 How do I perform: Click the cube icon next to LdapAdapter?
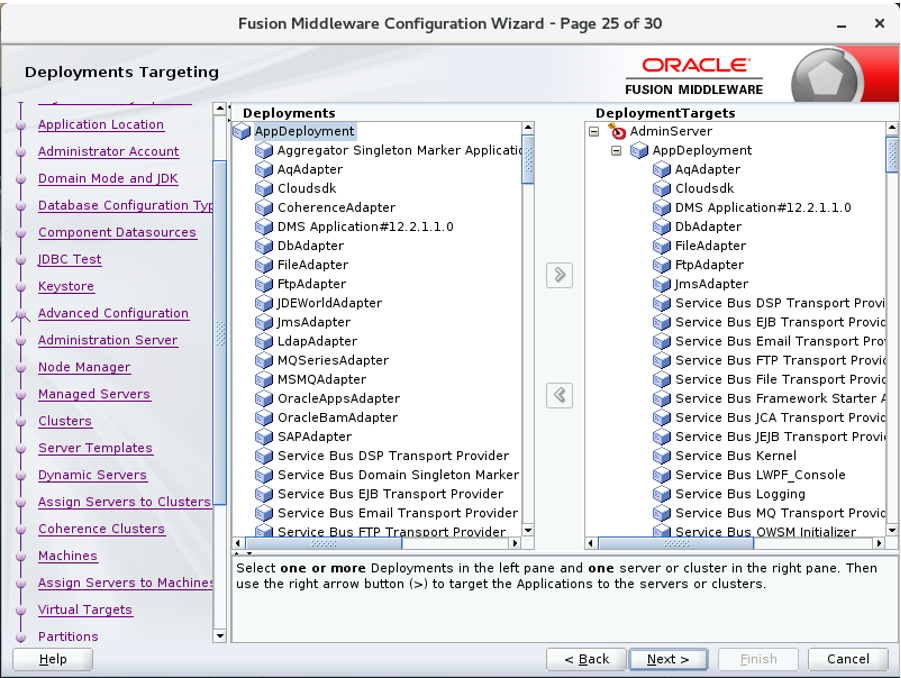264,341
